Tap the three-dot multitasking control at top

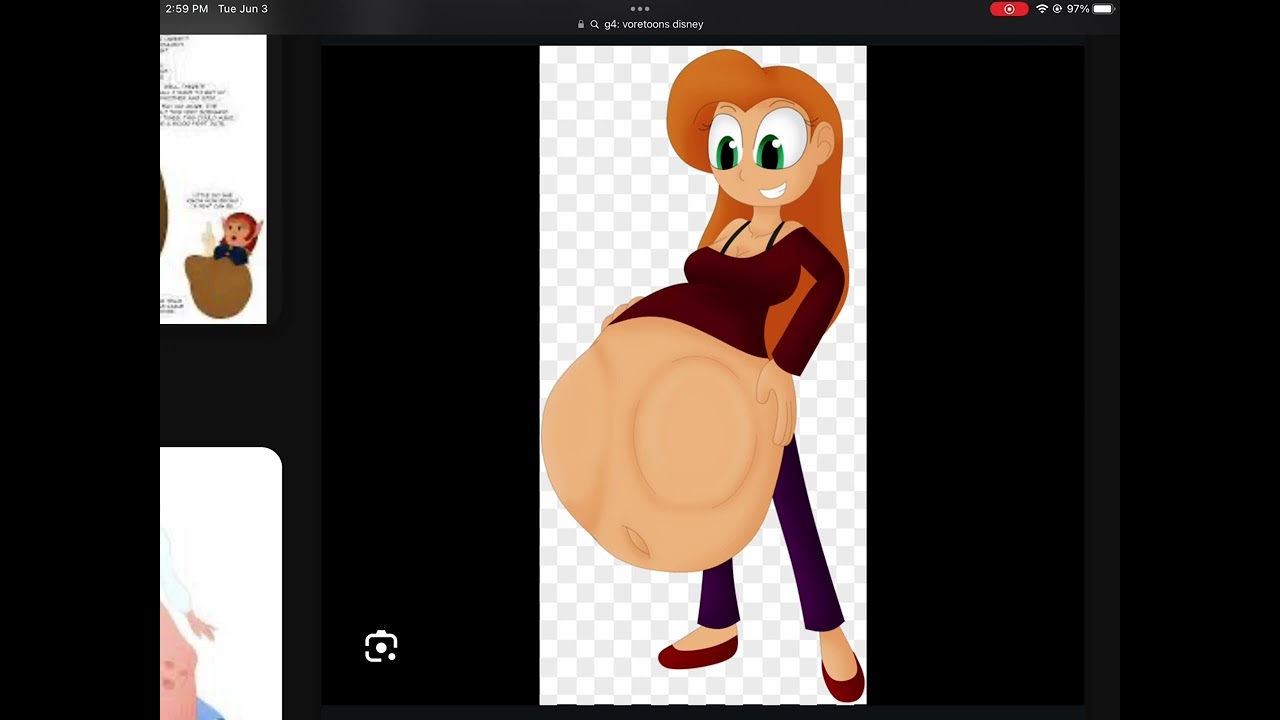pyautogui.click(x=640, y=8)
